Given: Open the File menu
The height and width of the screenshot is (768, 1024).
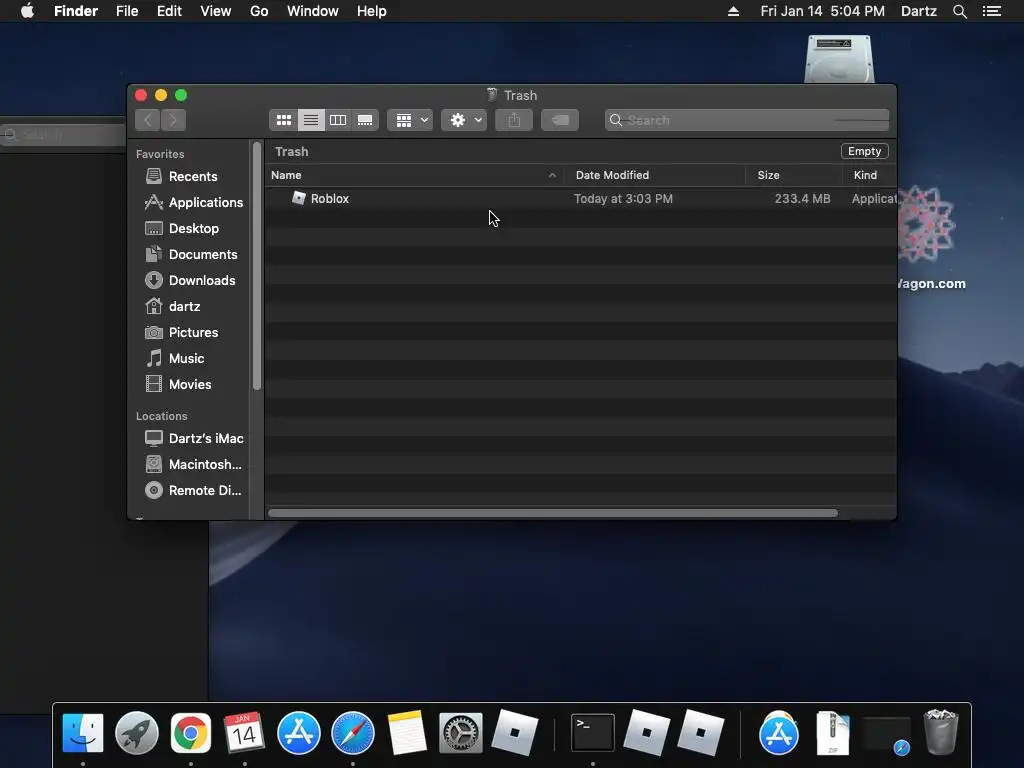Looking at the screenshot, I should tap(127, 11).
